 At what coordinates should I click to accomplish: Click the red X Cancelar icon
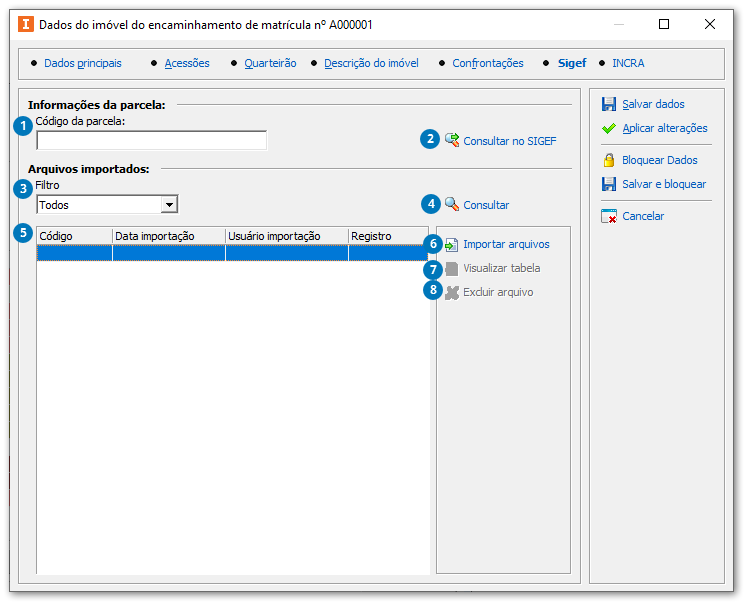[x=608, y=216]
